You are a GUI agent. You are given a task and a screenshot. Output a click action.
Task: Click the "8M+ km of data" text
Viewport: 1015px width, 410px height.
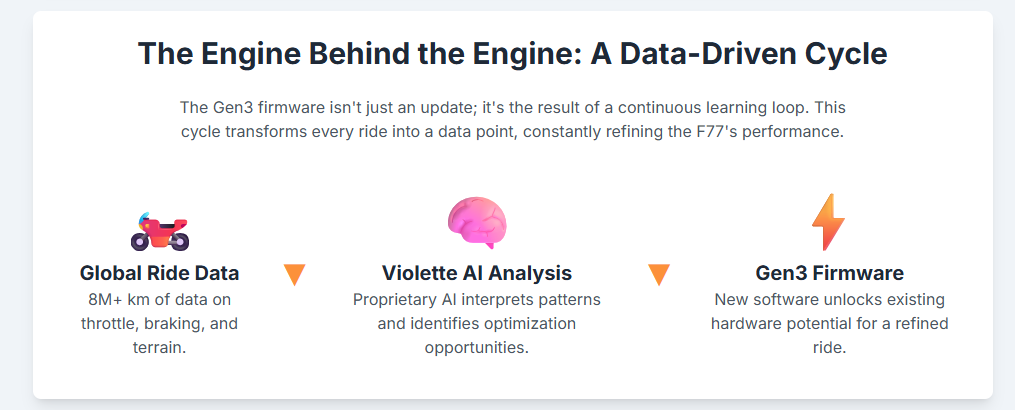159,299
